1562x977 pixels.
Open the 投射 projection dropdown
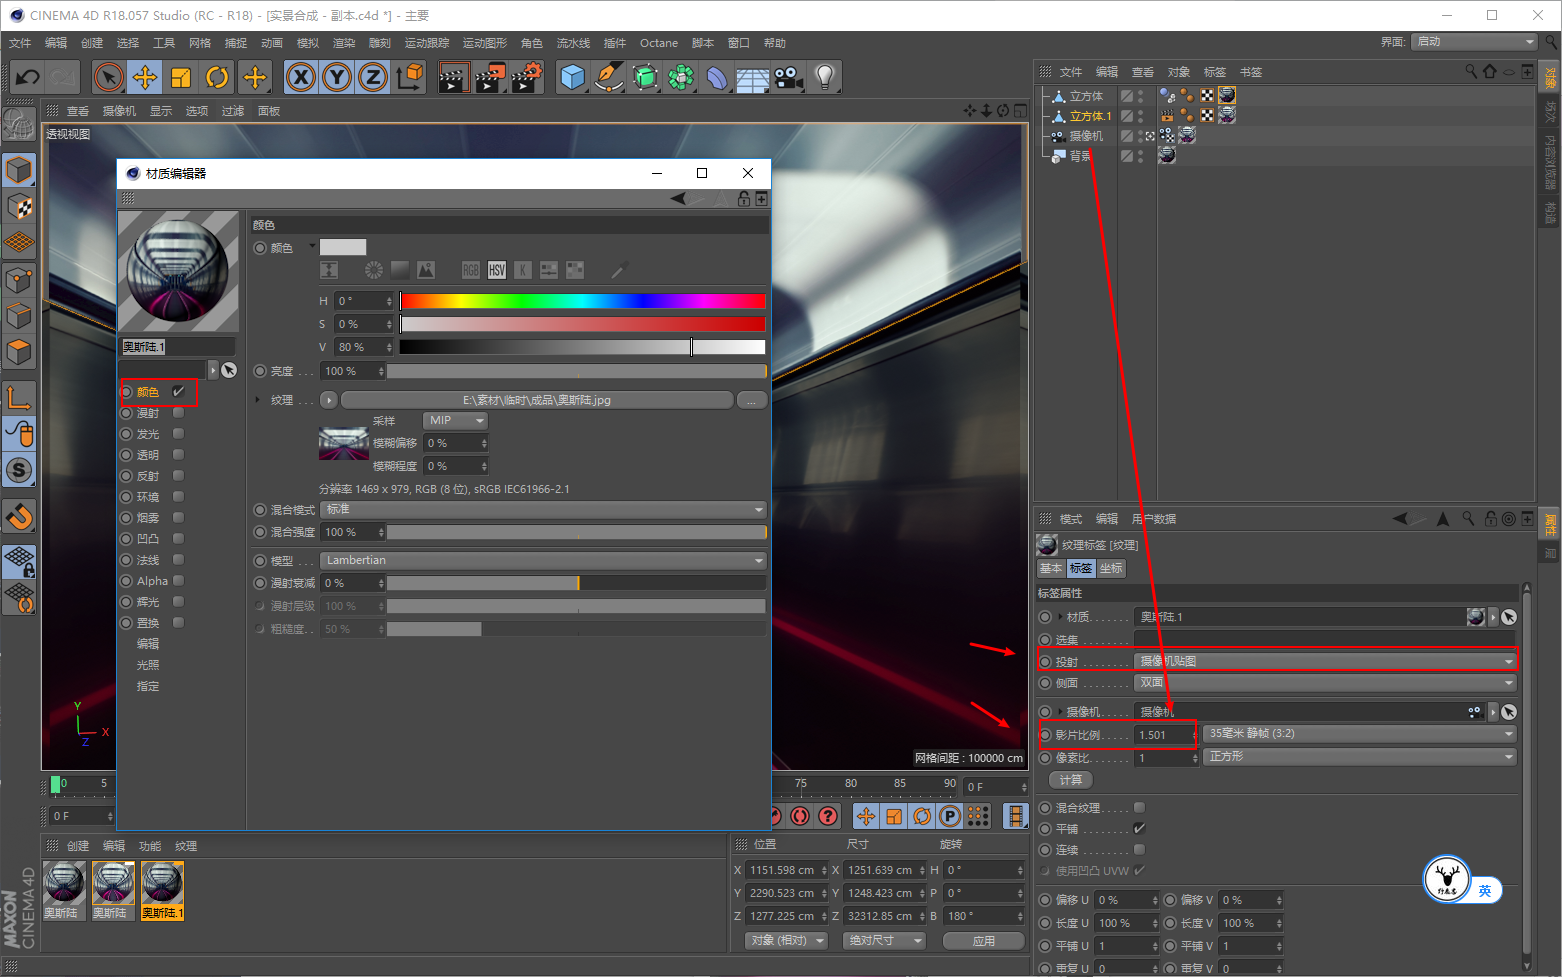coord(1325,661)
